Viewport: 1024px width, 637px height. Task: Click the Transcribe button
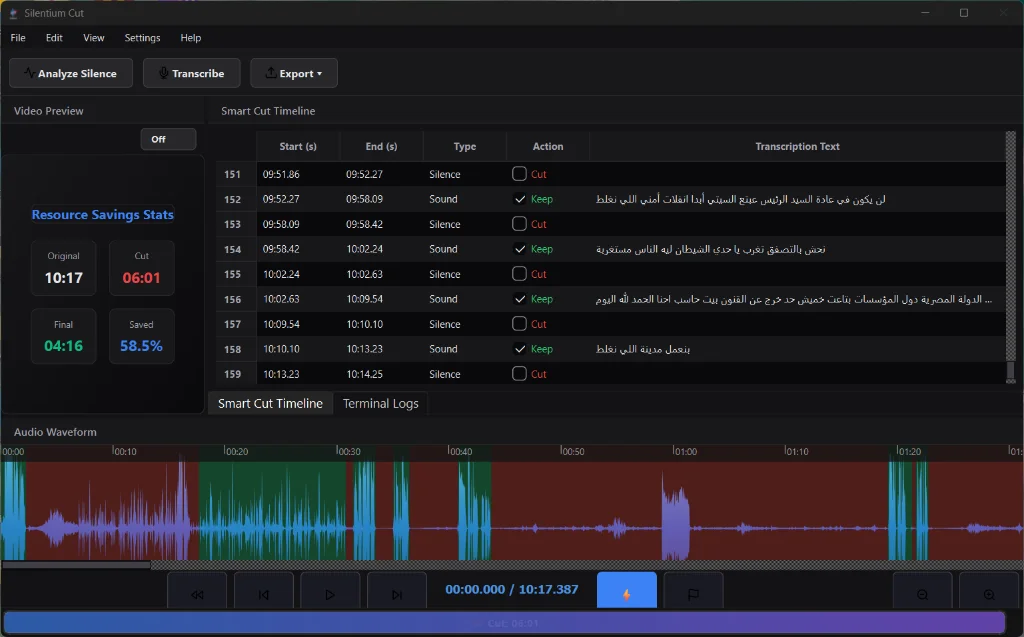(x=191, y=73)
